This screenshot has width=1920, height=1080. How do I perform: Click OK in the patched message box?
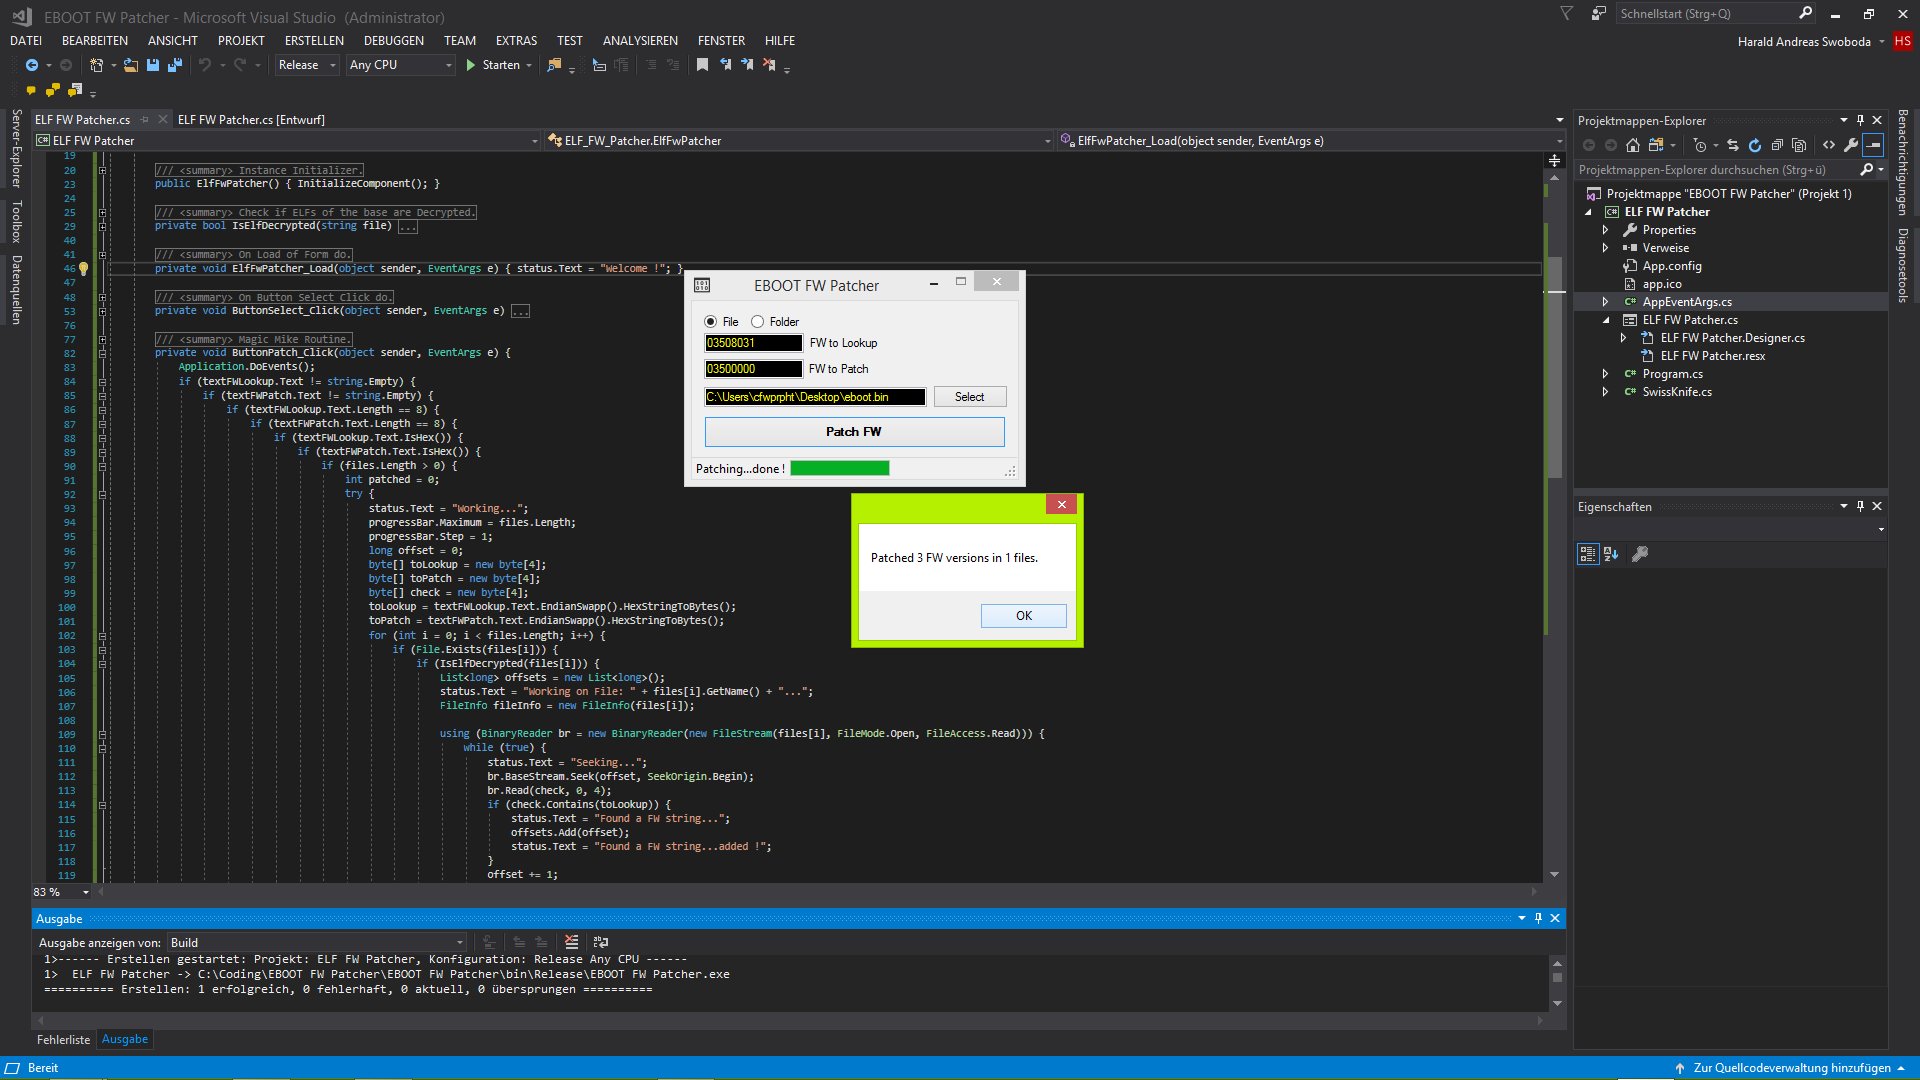(x=1024, y=616)
